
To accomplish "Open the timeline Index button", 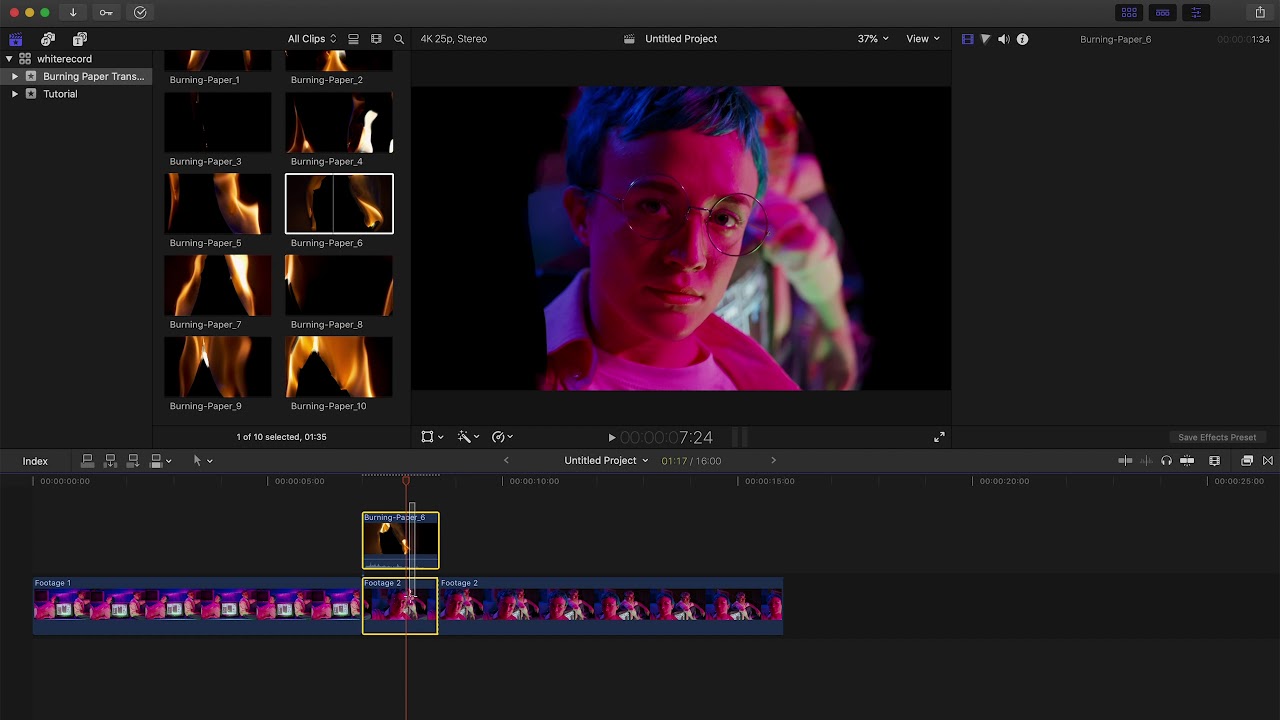I will 35,461.
